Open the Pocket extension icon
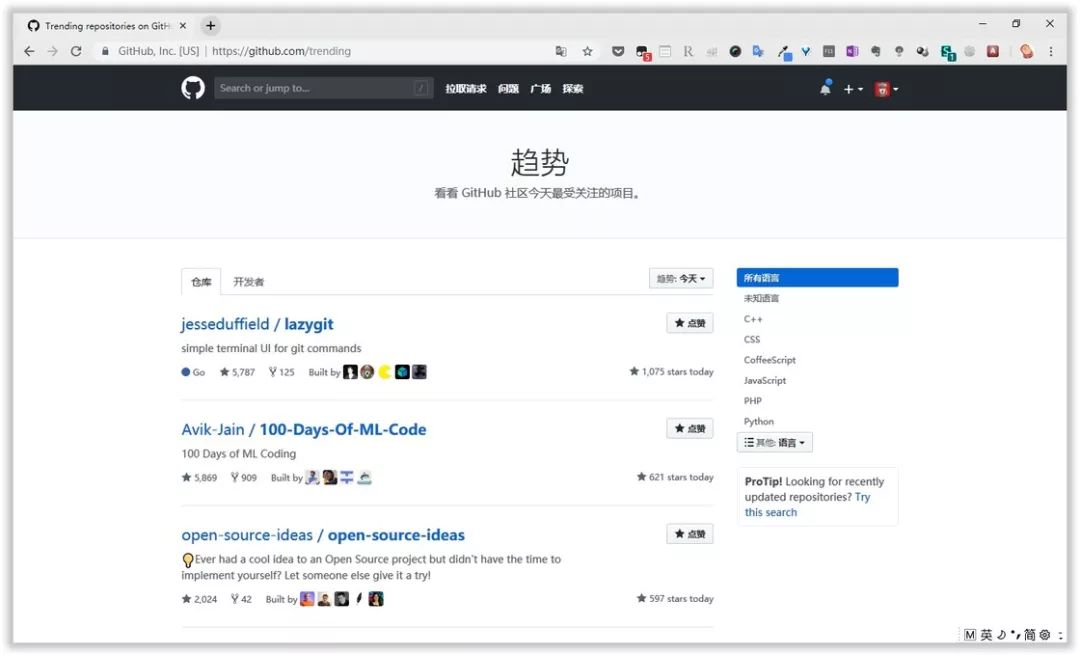Image resolution: width=1080 pixels, height=656 pixels. [x=618, y=51]
